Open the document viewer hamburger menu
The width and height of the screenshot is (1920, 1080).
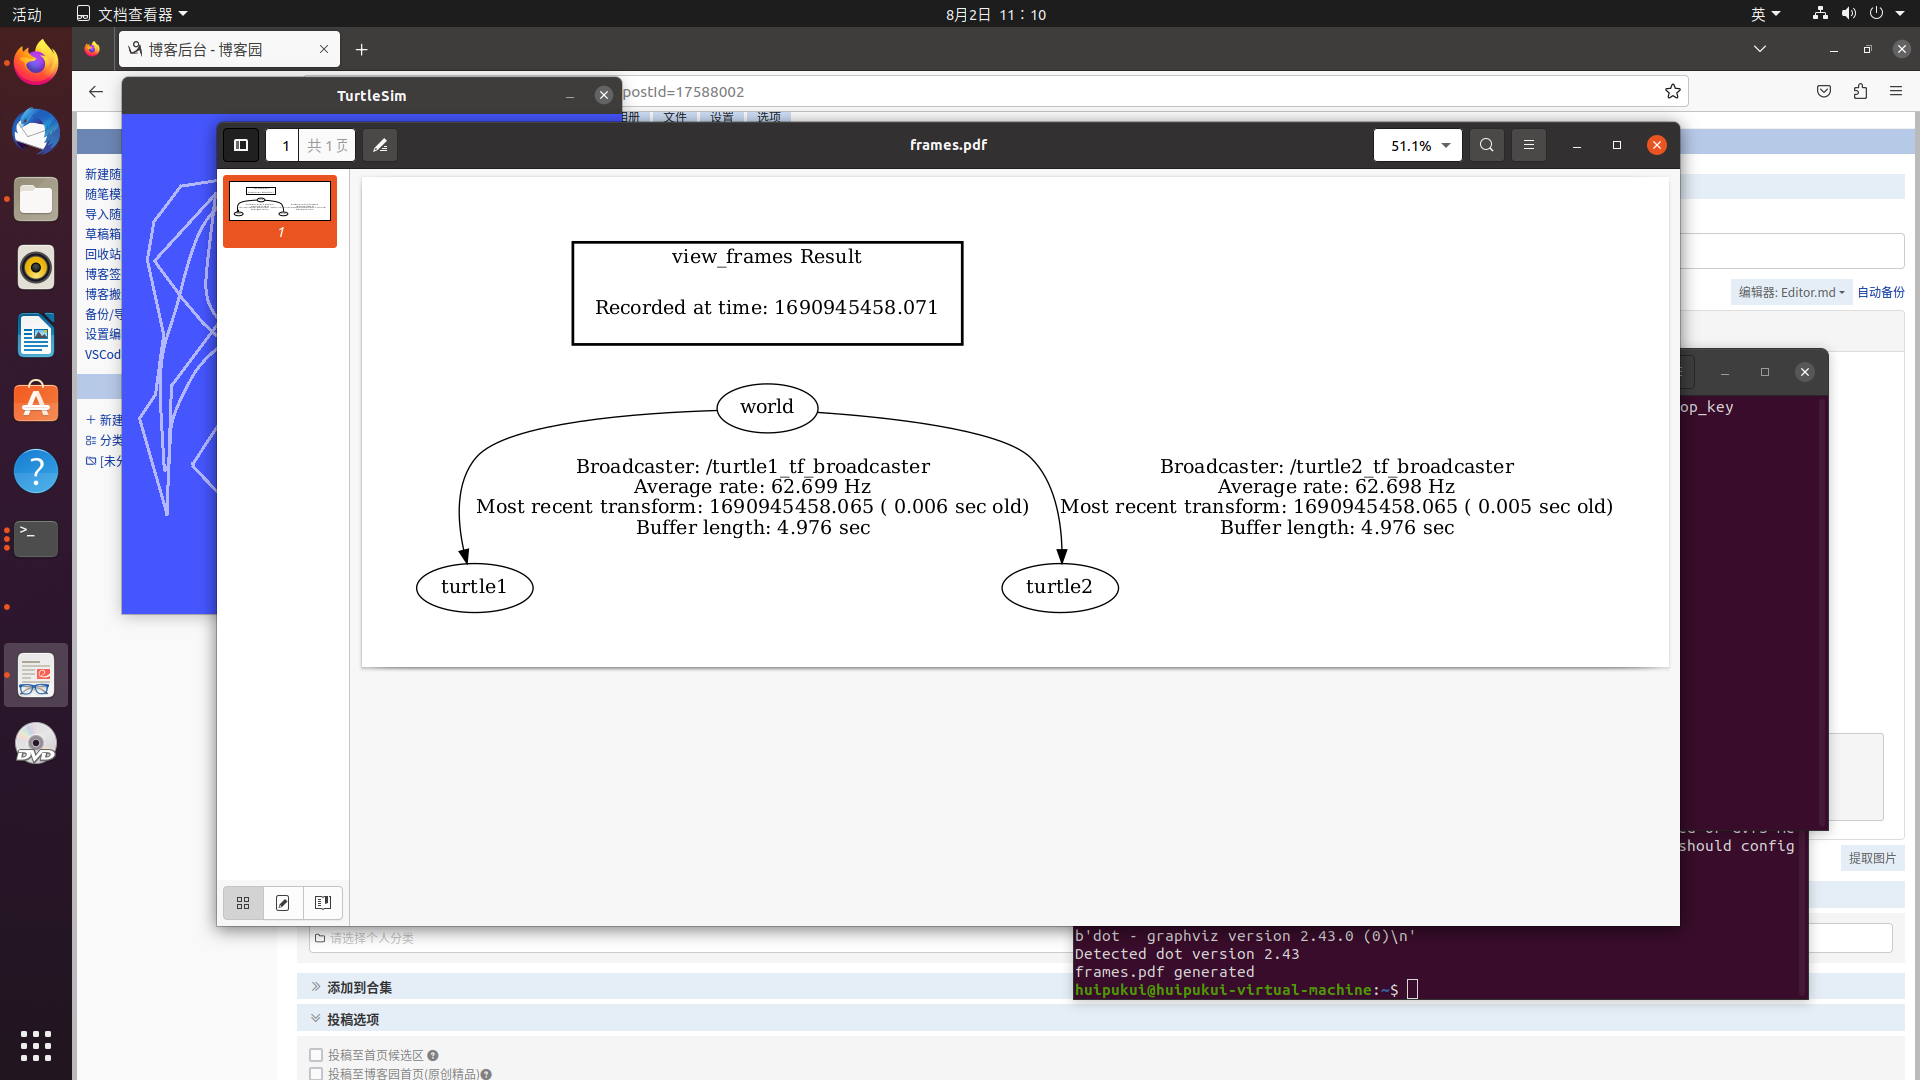1528,145
